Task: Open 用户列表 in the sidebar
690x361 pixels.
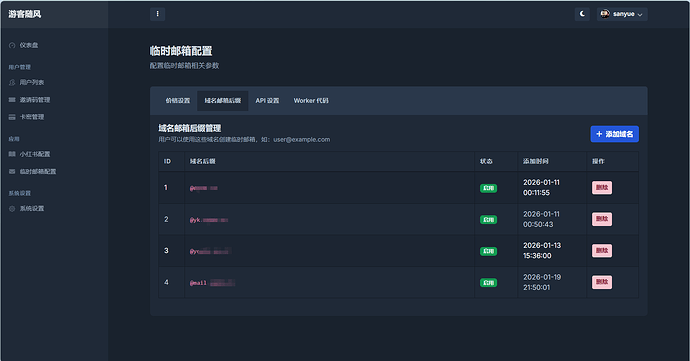Action: [x=32, y=82]
